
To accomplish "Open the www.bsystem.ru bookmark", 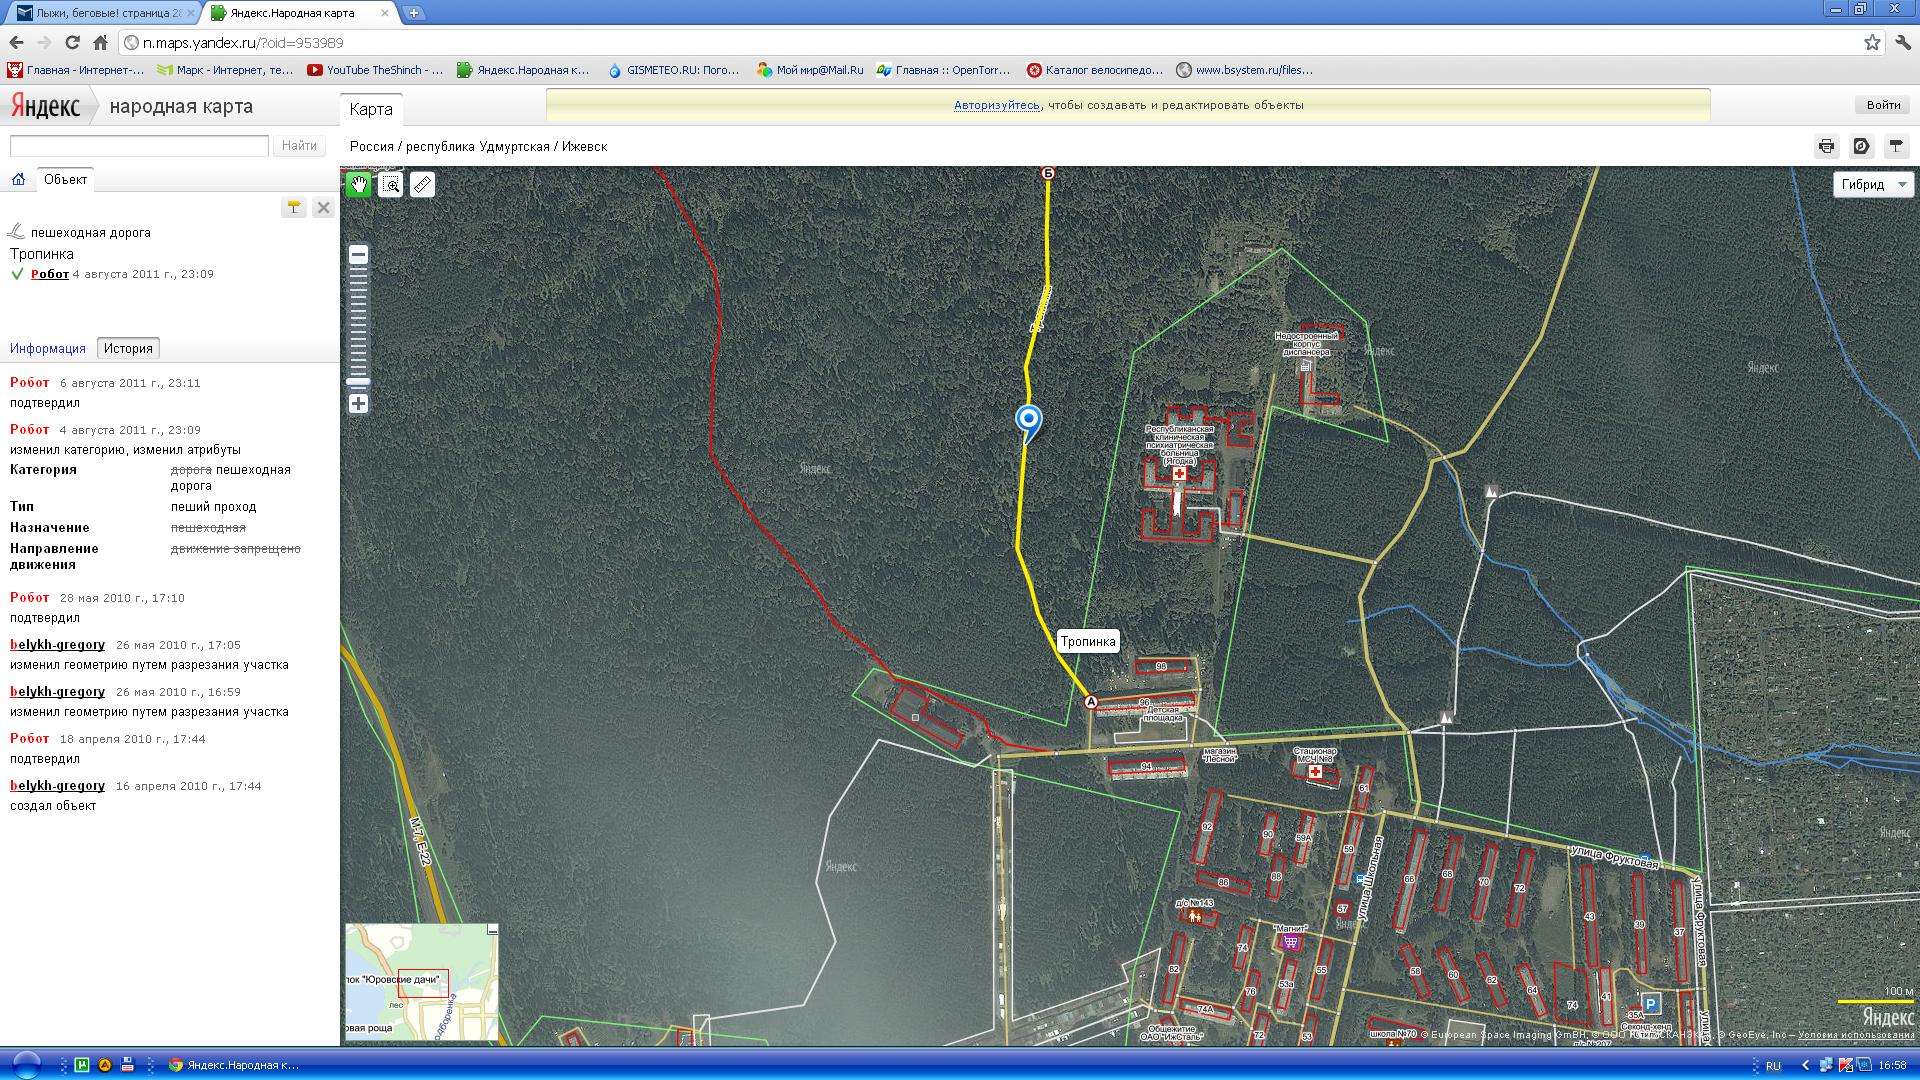I will pos(1245,70).
